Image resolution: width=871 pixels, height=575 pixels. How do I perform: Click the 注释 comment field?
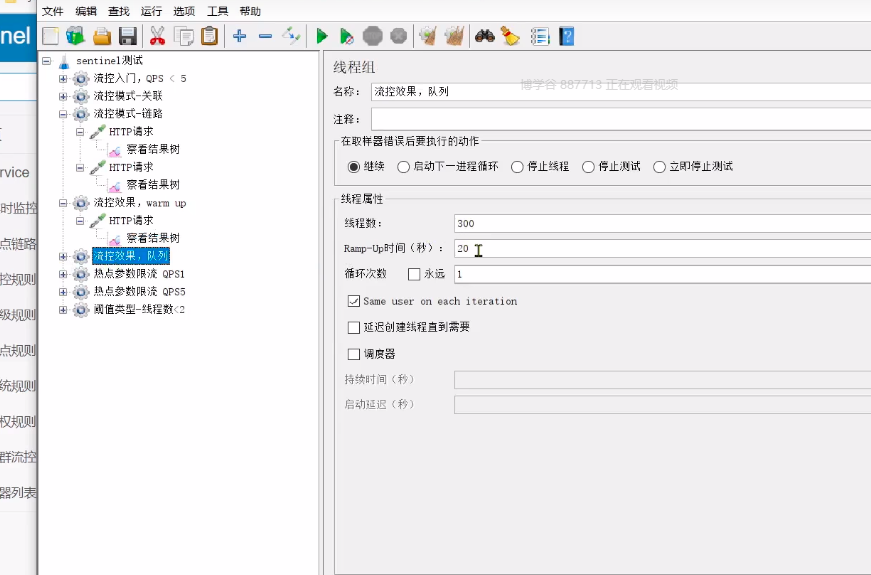click(x=620, y=119)
